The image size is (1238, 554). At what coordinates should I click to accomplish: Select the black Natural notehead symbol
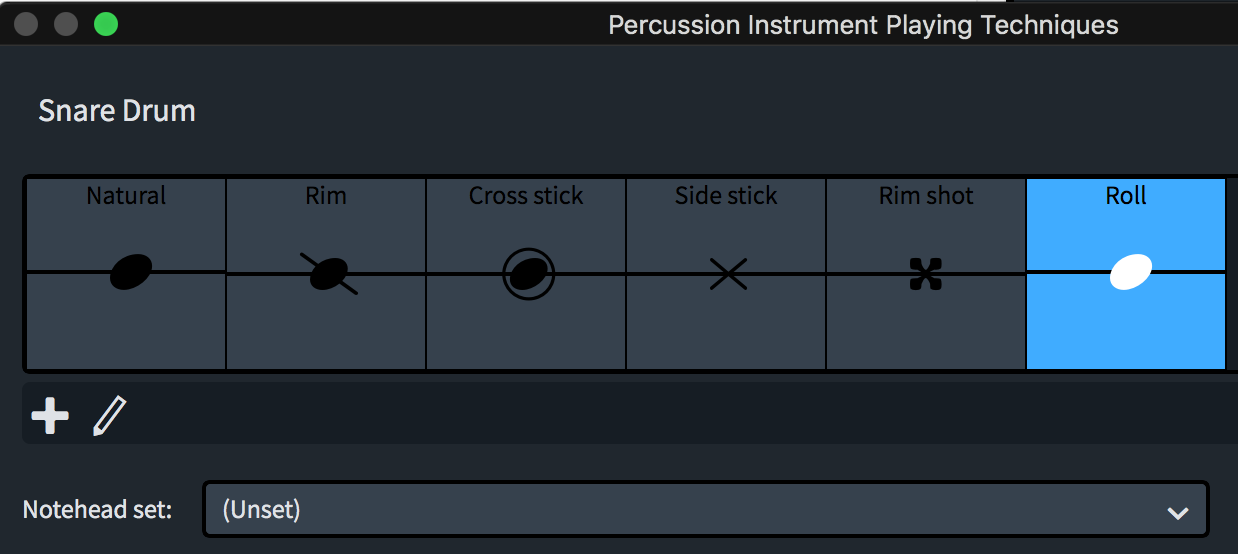coord(131,272)
